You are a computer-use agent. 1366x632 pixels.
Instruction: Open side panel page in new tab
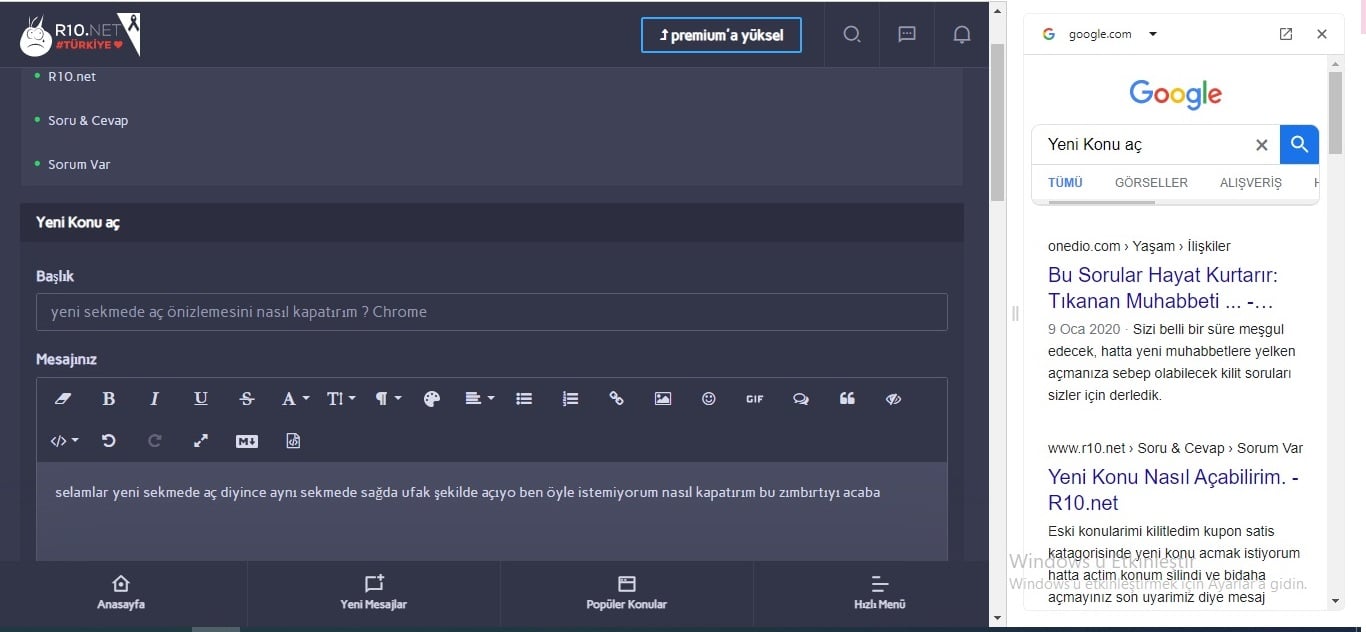point(1286,34)
